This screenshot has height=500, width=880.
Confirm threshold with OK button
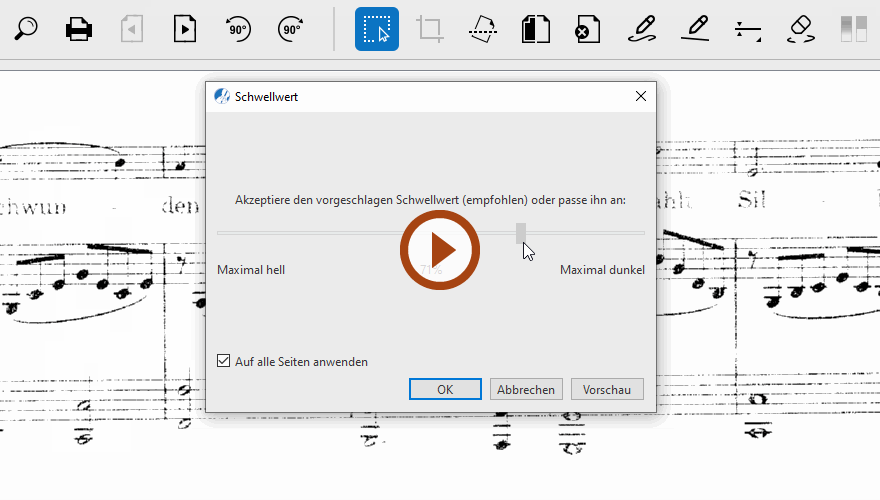(445, 389)
